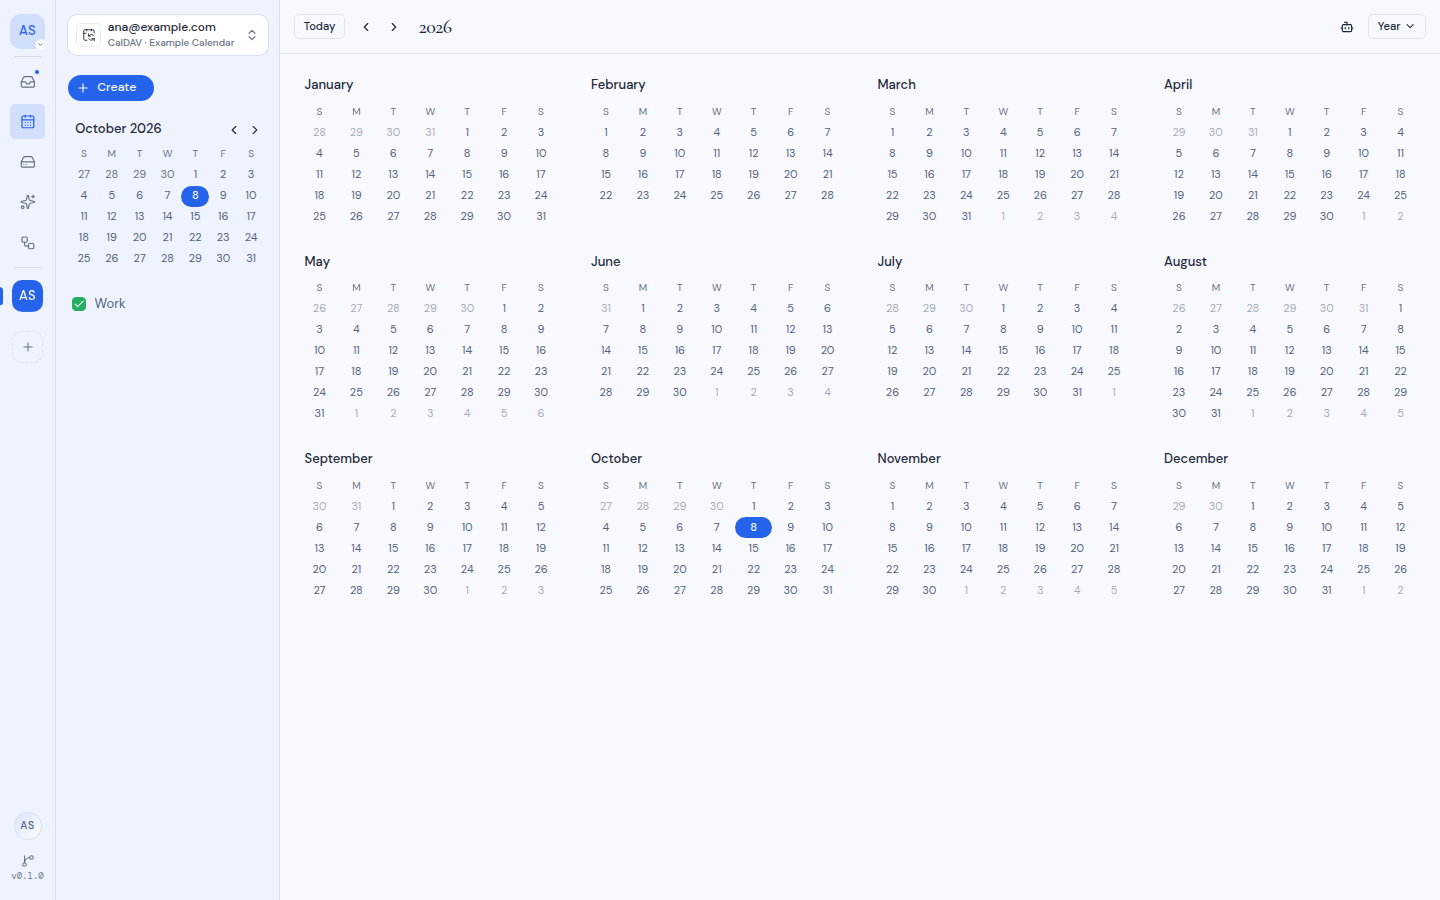Click the 2026 year title
This screenshot has width=1440, height=900.
coord(435,28)
